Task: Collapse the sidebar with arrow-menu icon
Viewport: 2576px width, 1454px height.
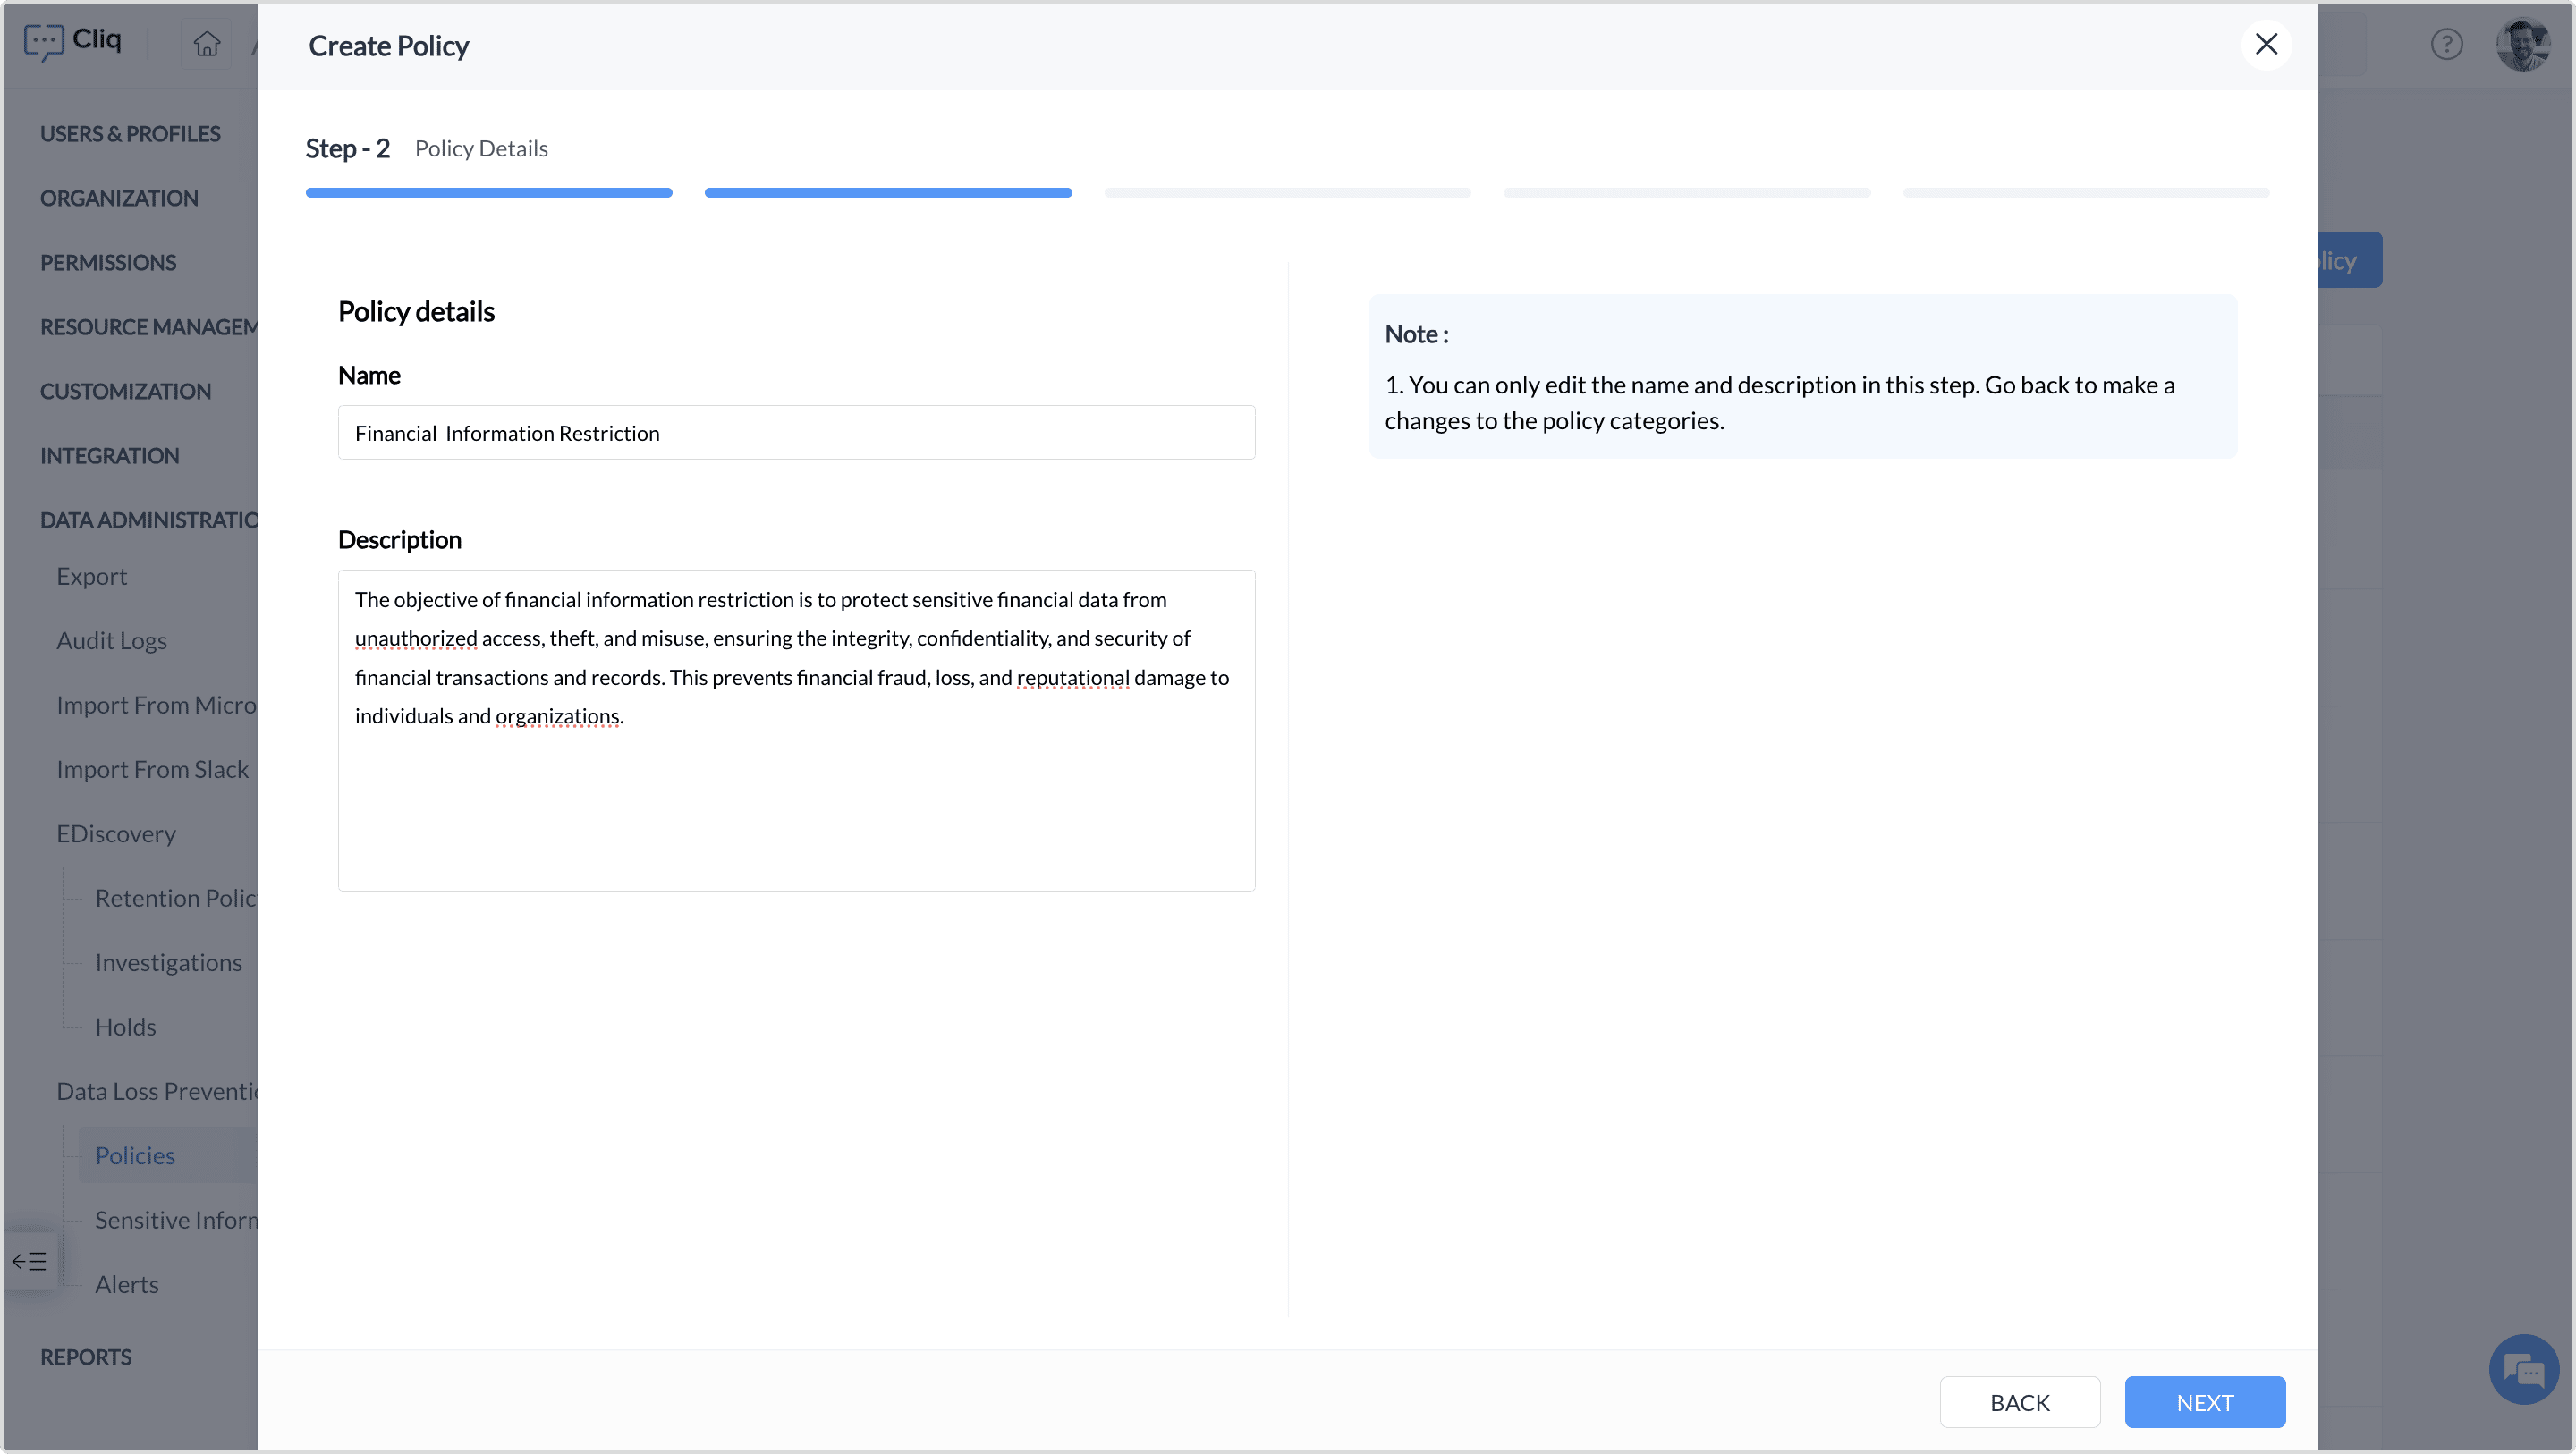Action: 29,1261
